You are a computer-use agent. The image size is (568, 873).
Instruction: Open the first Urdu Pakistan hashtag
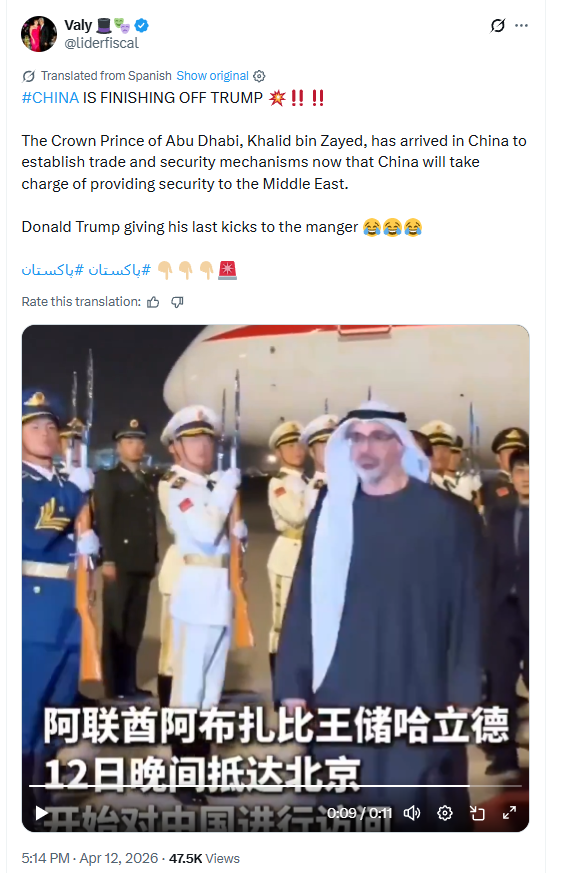(x=120, y=271)
